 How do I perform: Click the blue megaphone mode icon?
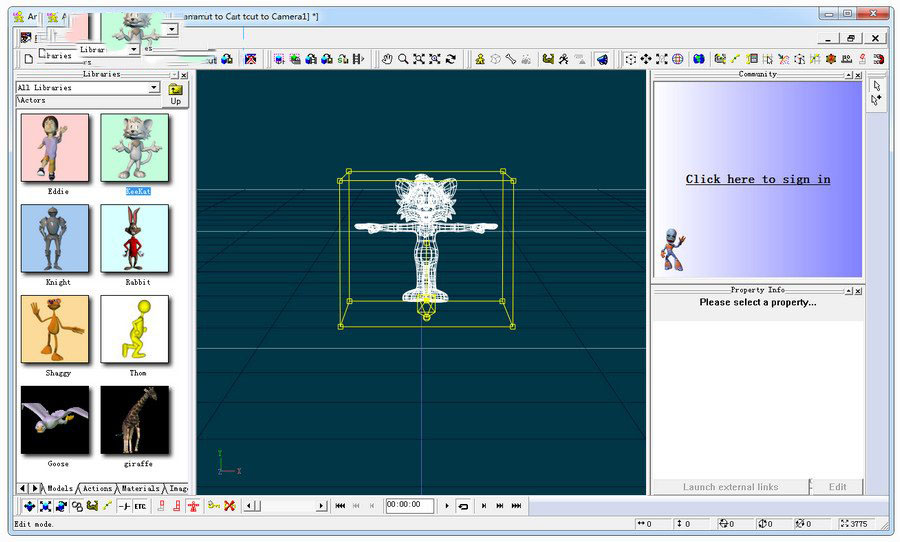click(x=602, y=59)
